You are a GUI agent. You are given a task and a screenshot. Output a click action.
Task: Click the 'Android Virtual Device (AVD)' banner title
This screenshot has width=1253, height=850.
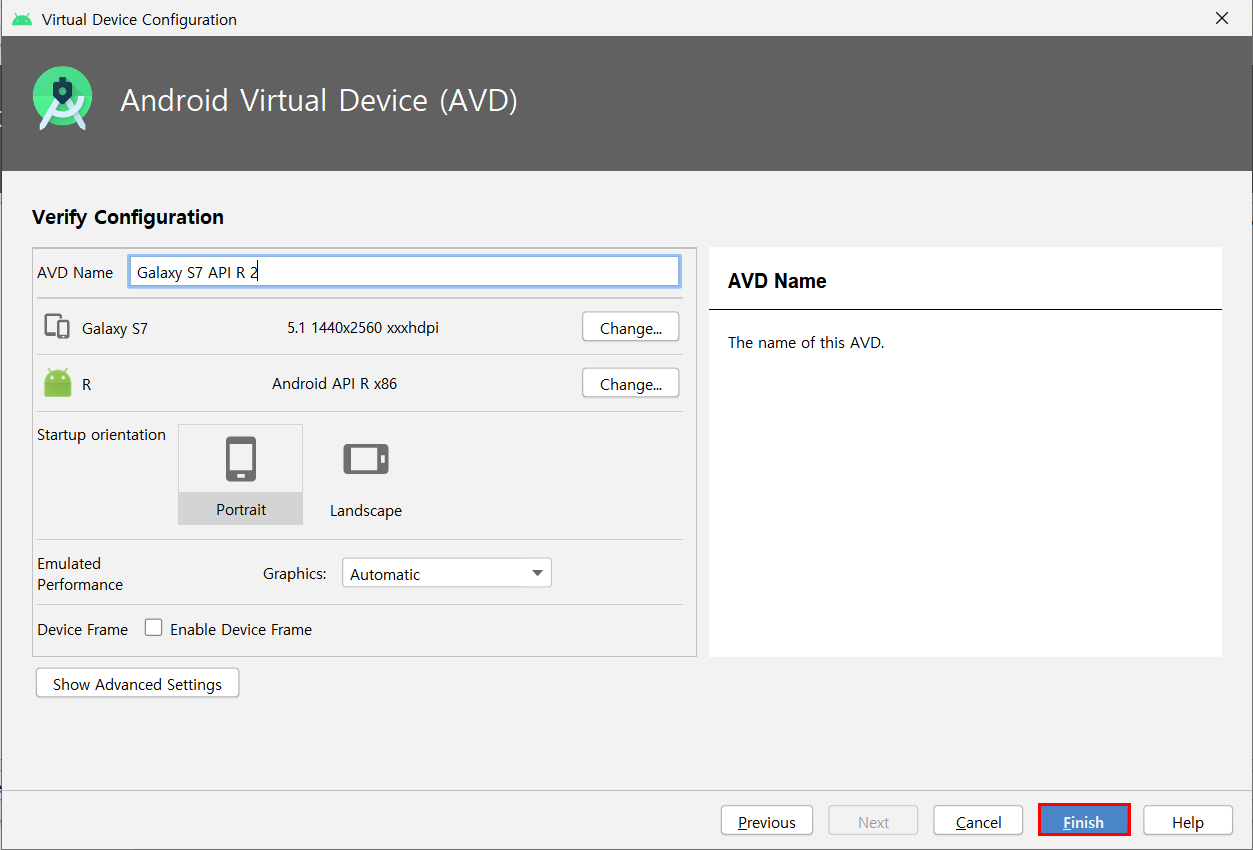click(x=319, y=100)
